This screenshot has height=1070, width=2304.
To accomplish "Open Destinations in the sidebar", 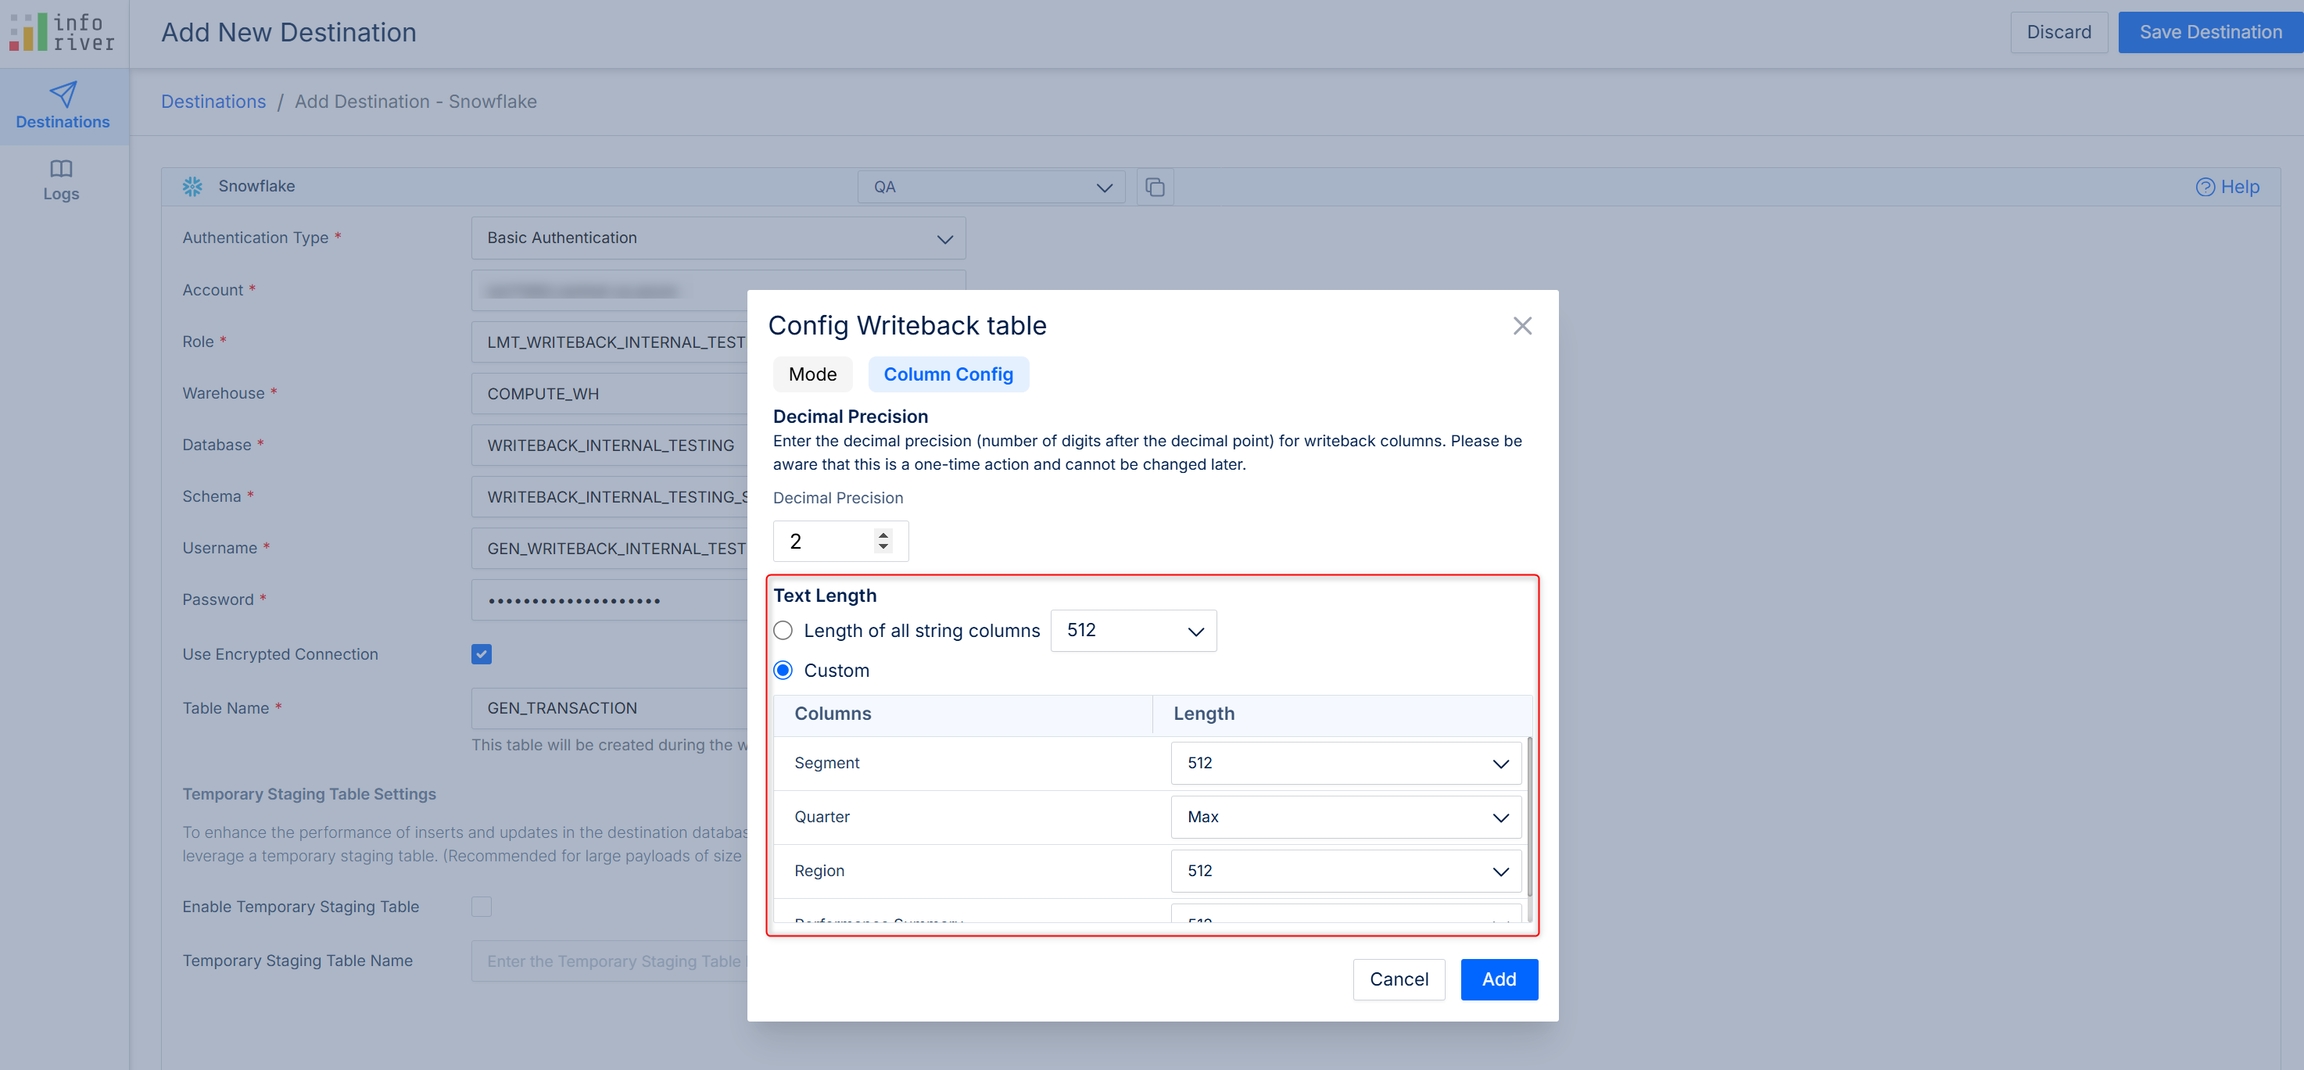I will point(63,106).
